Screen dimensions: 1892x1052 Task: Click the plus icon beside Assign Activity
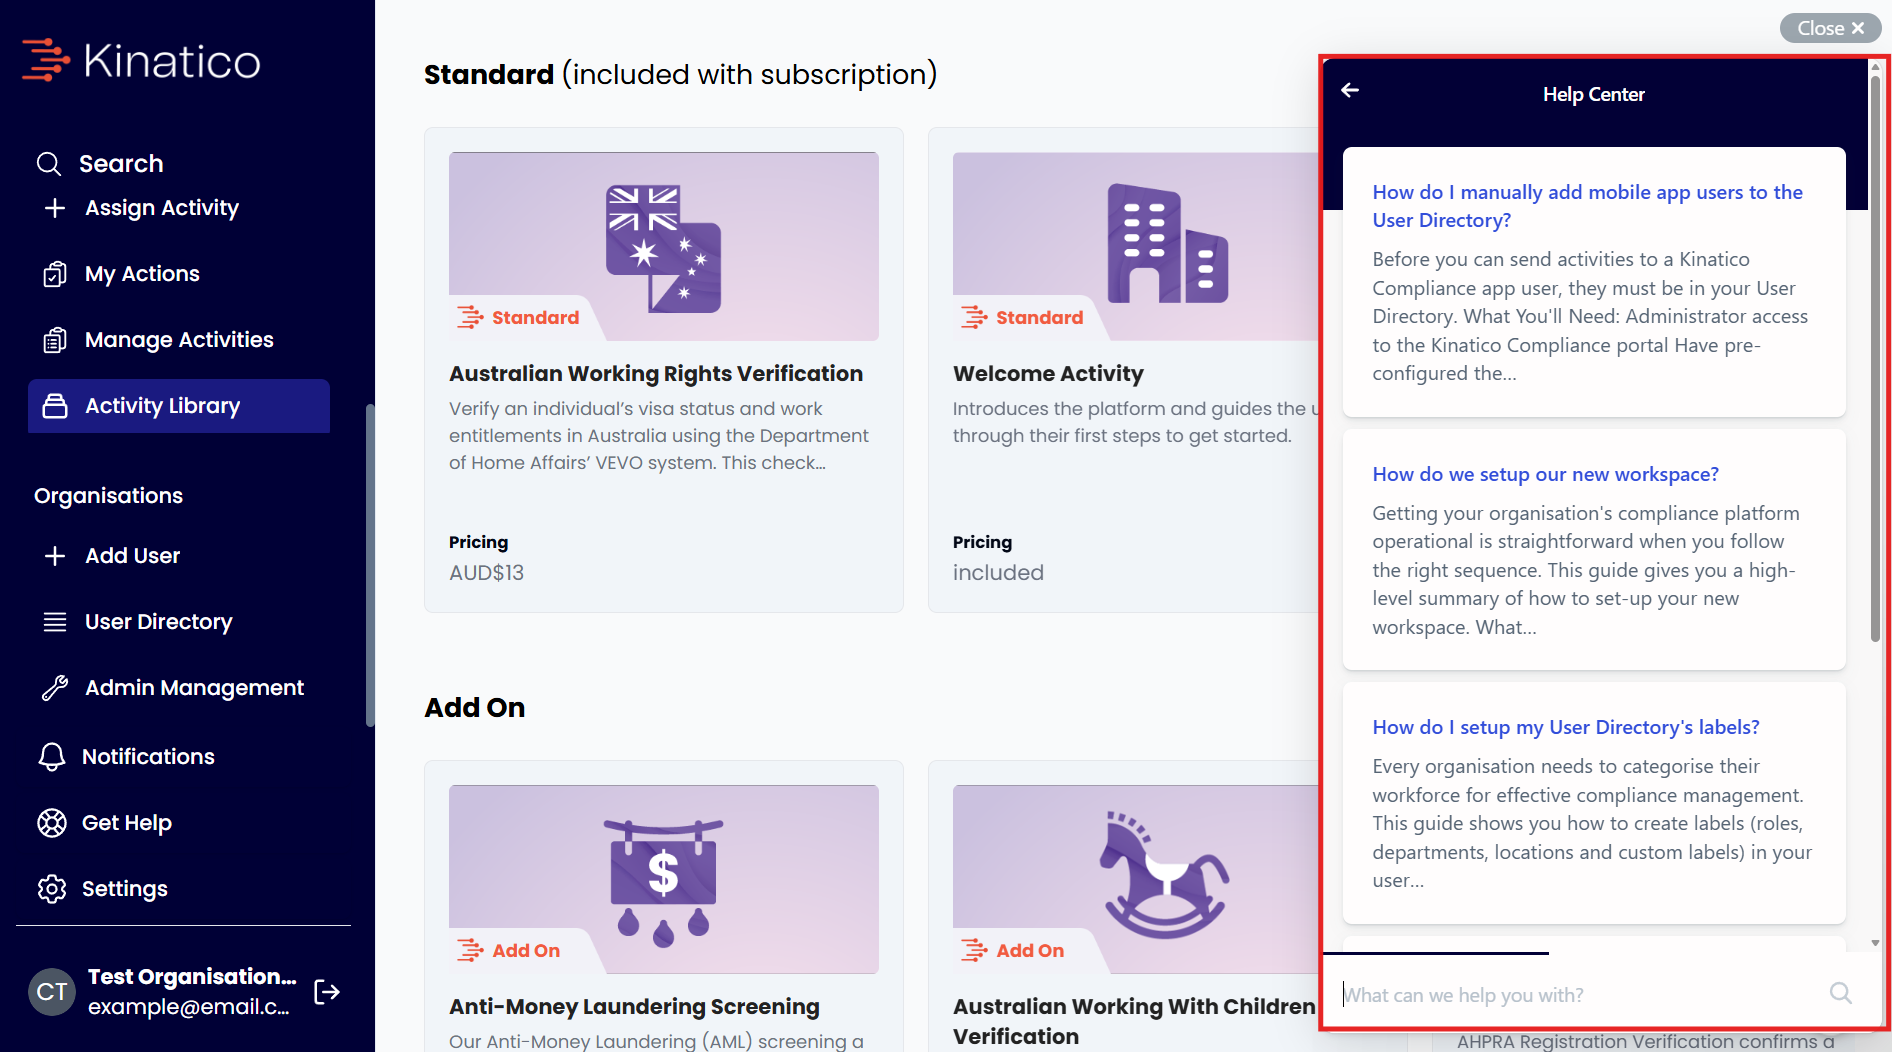[x=55, y=207]
